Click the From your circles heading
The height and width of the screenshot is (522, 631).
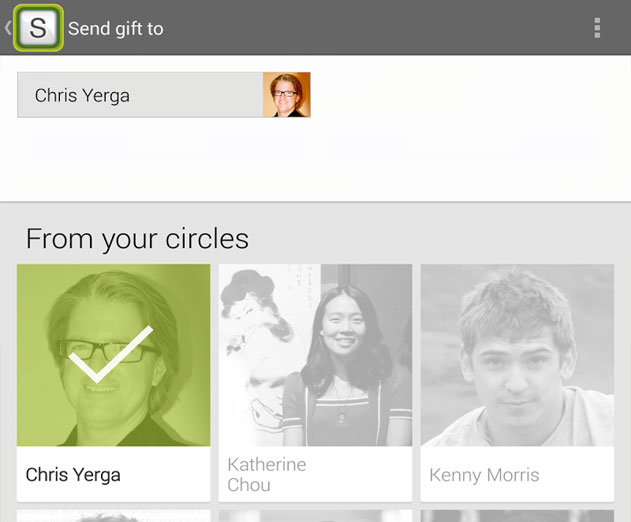click(137, 239)
